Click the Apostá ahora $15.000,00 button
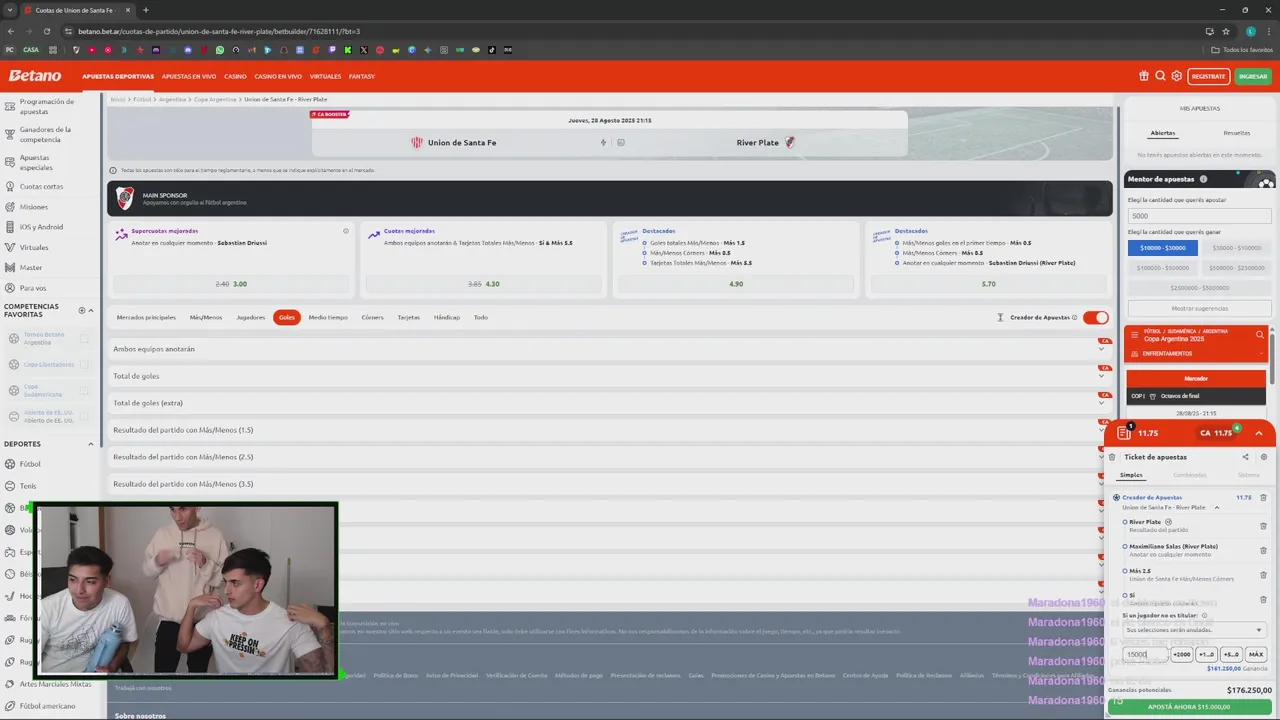The width and height of the screenshot is (1280, 720). coord(1189,706)
